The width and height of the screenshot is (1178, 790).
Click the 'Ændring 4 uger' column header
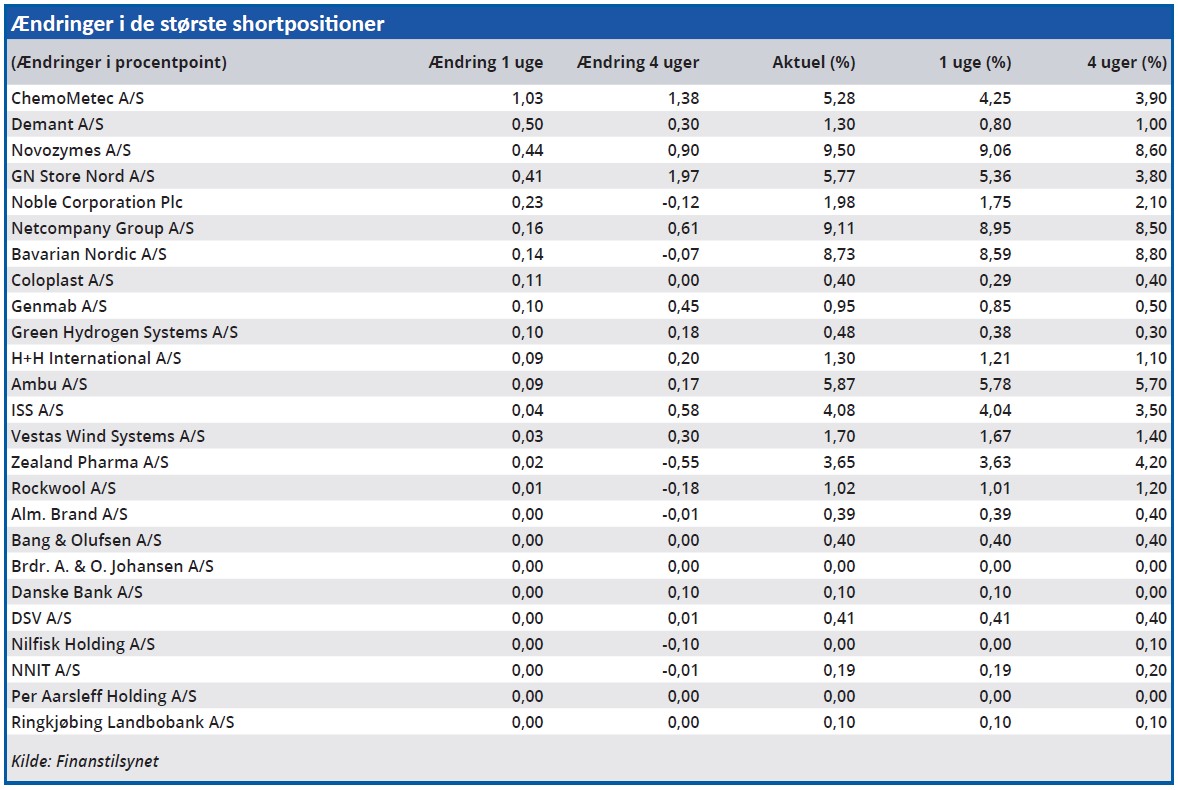point(638,62)
